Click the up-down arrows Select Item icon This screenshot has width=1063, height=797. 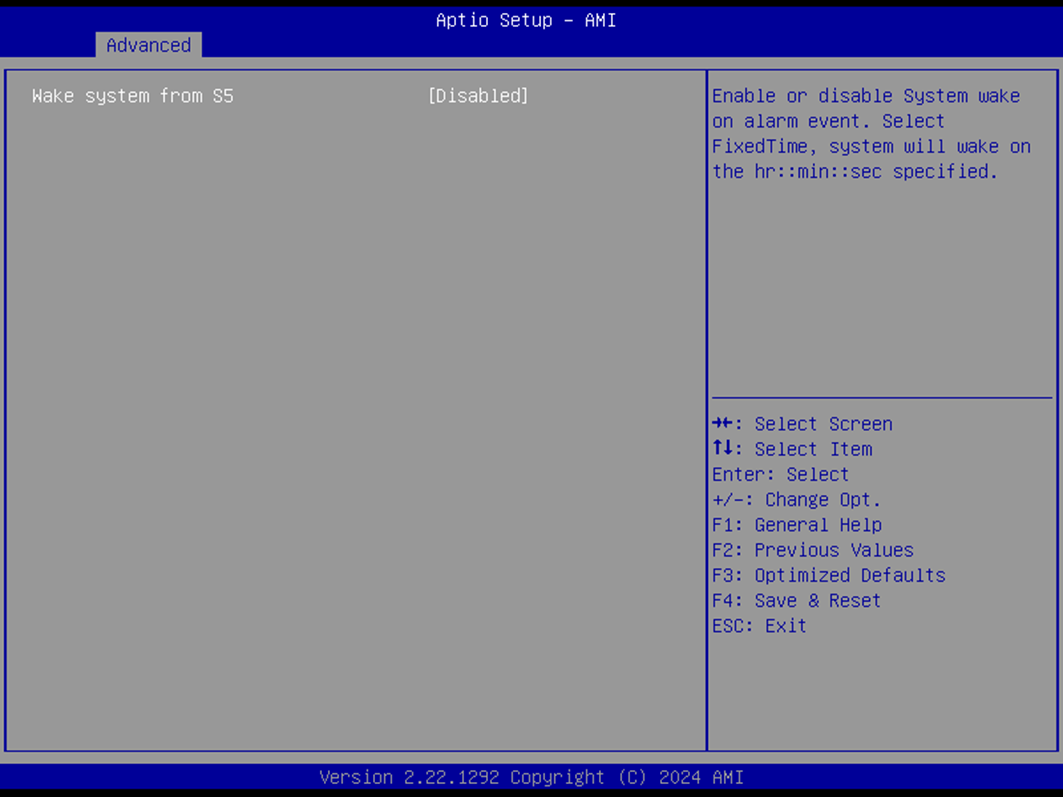coord(722,449)
